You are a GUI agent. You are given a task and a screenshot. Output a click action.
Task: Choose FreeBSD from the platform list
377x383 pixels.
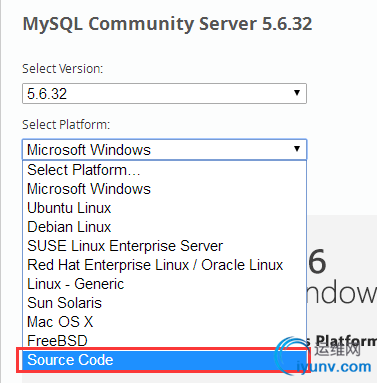tap(164, 340)
